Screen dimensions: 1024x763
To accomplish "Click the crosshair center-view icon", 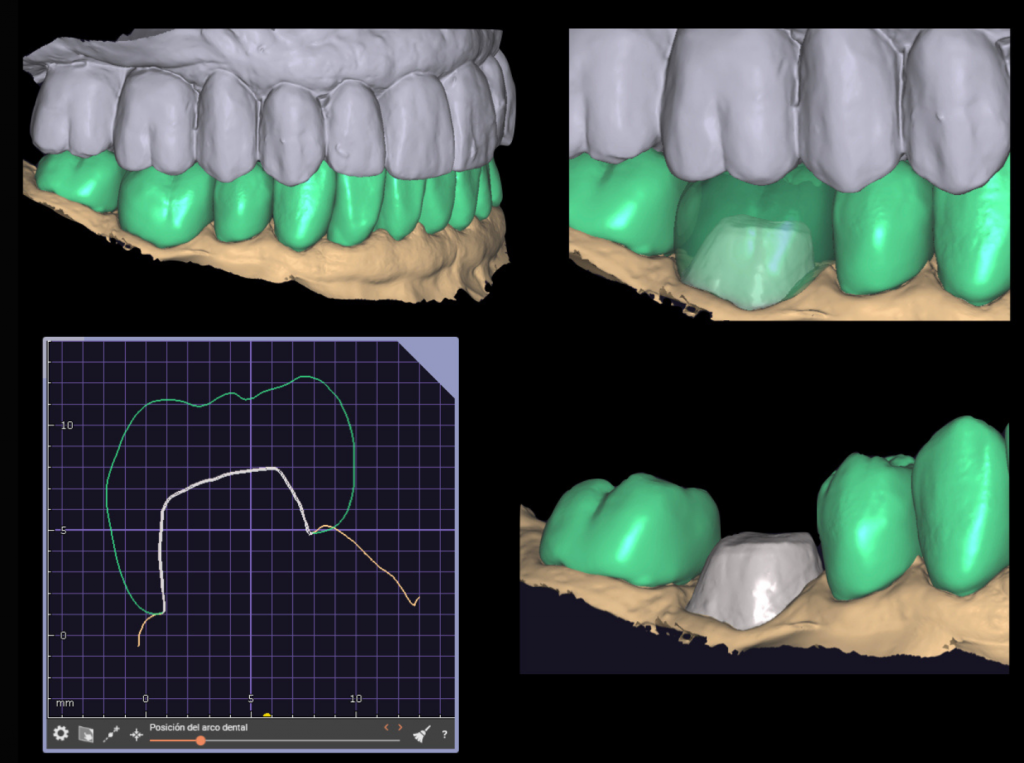I will [137, 734].
